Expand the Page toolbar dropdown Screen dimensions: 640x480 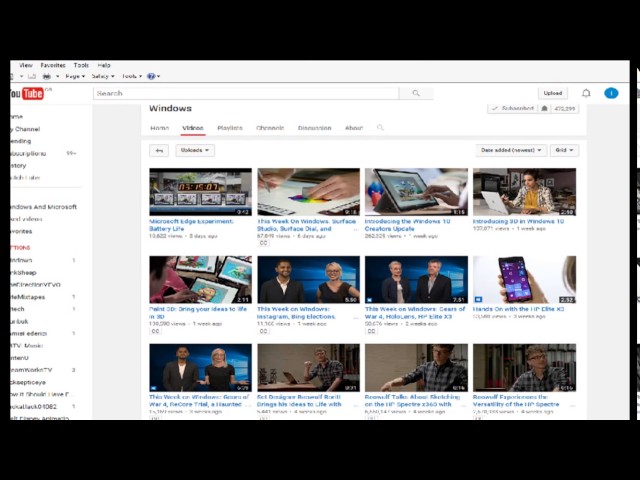[x=75, y=76]
